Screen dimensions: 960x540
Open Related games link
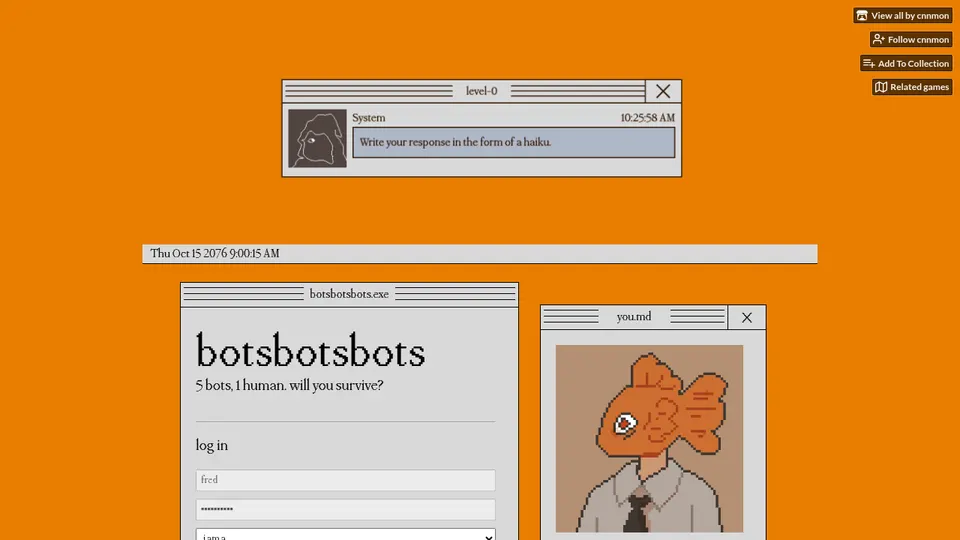tap(912, 87)
